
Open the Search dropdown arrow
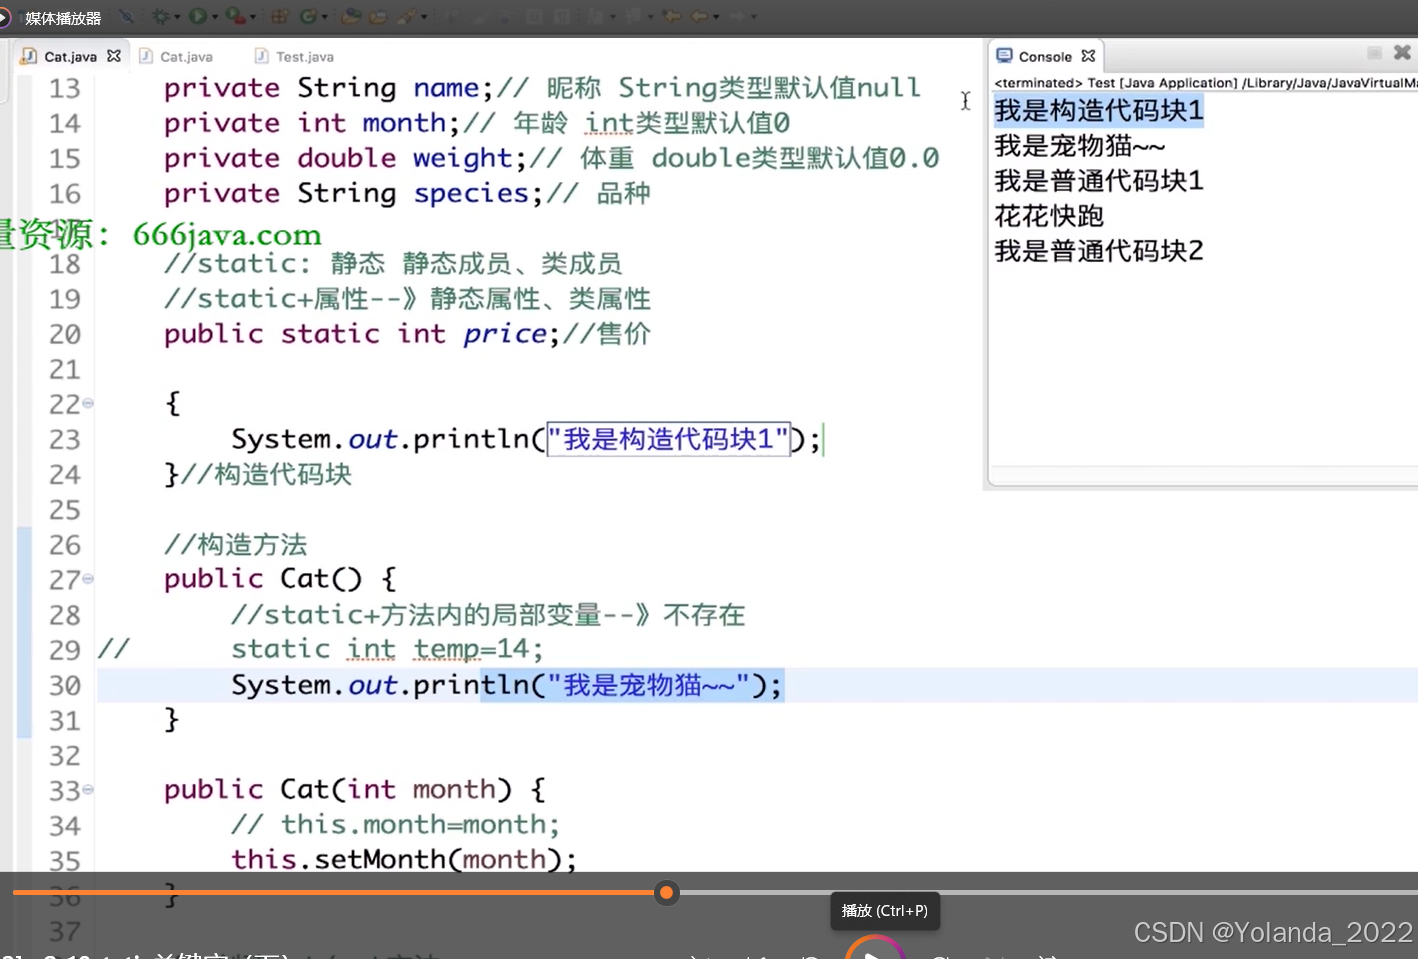tap(424, 17)
